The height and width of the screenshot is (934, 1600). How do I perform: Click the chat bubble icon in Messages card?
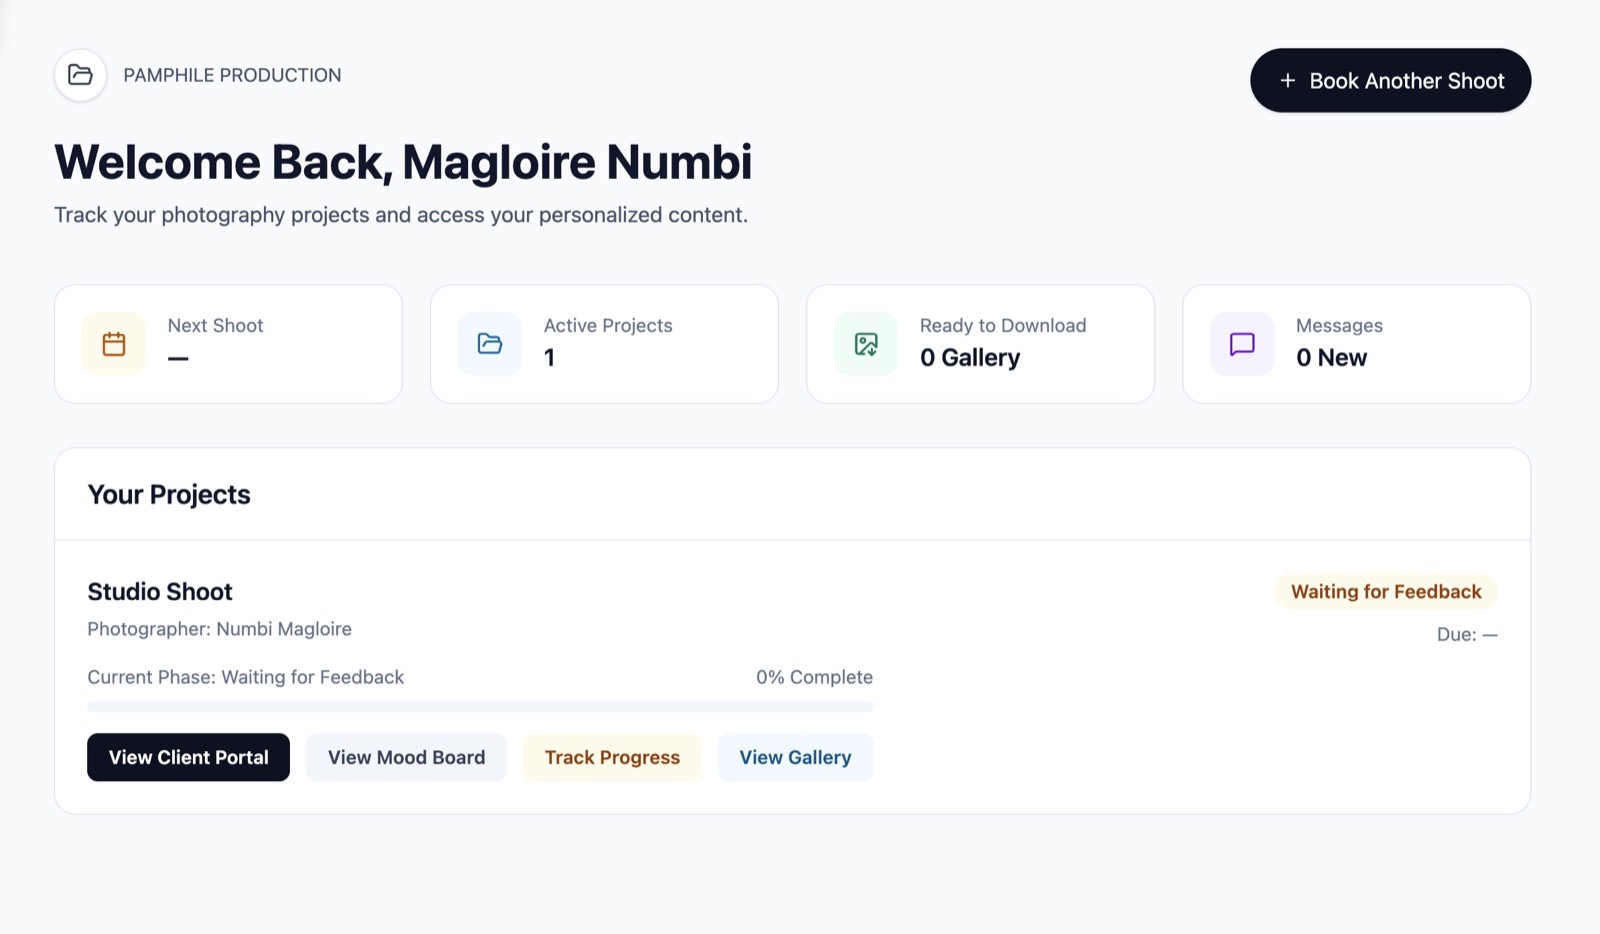pos(1242,344)
